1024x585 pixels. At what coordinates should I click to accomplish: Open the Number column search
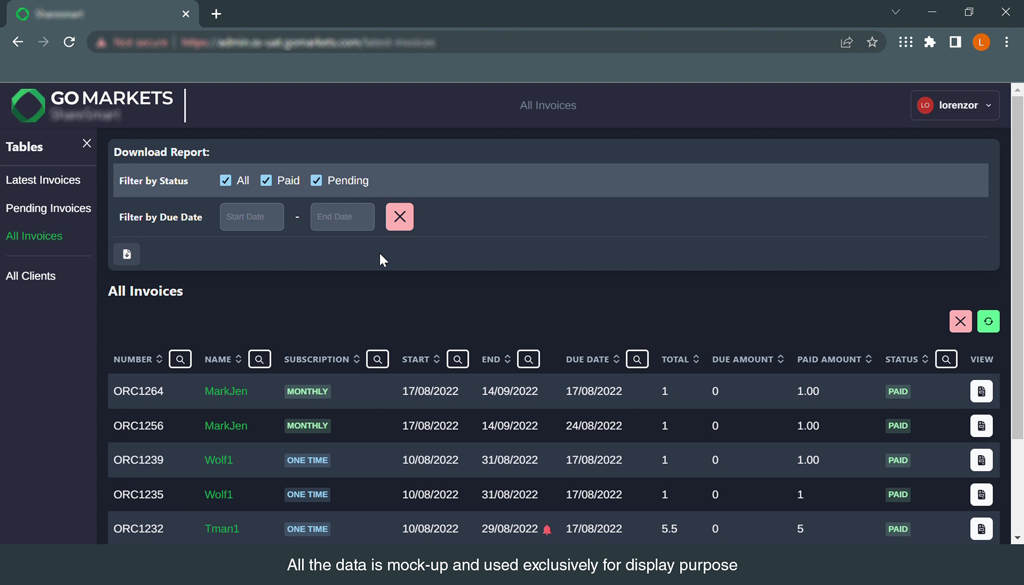180,359
